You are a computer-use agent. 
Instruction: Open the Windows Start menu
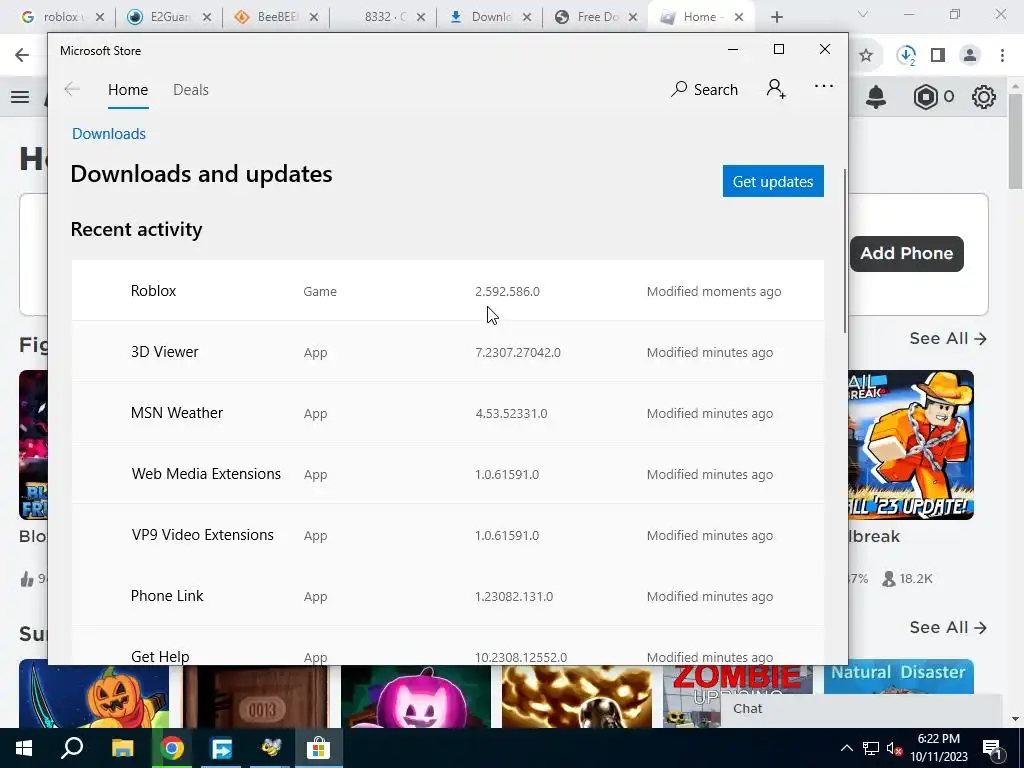click(x=24, y=748)
